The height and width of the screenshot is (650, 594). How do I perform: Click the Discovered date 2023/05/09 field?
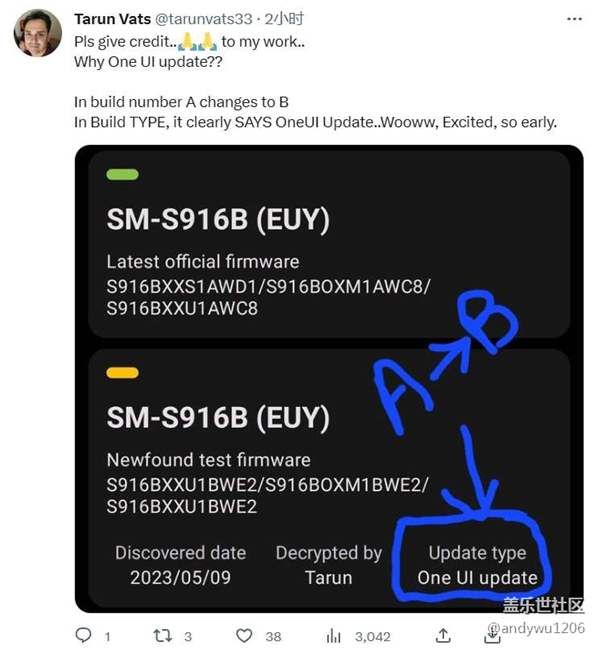(180, 565)
